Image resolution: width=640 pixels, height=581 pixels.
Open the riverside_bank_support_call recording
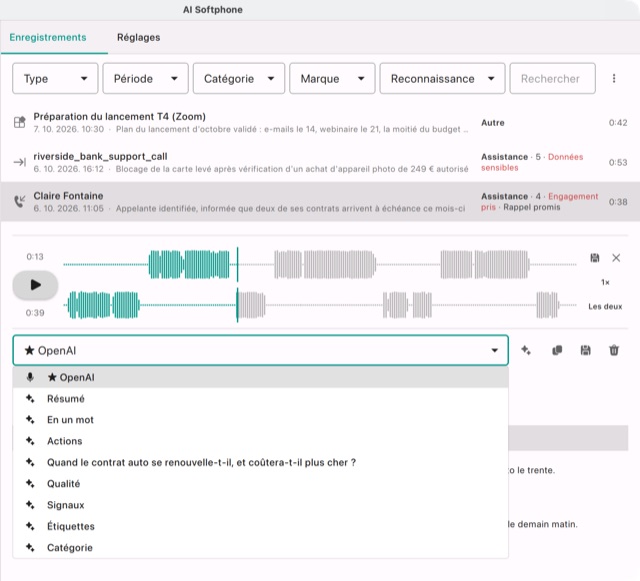coord(320,162)
